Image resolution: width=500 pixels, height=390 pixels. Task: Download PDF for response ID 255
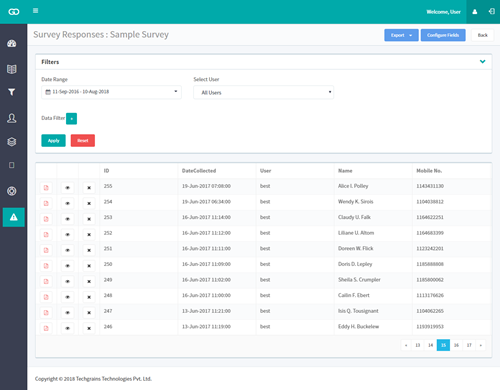(46, 188)
